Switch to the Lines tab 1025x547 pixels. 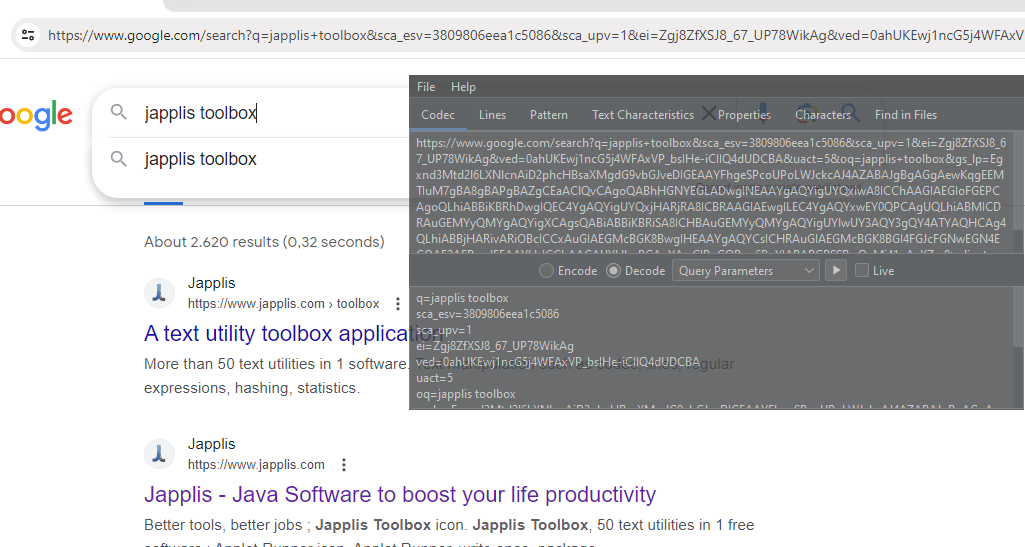tap(492, 115)
